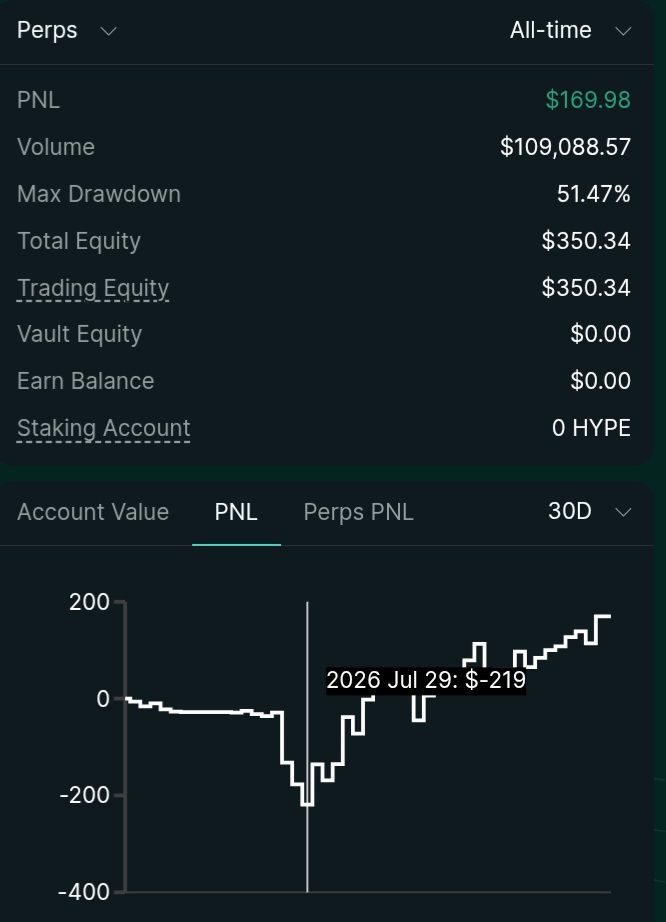The height and width of the screenshot is (922, 666).
Task: Switch to the Perps PNL tab
Action: coord(359,512)
